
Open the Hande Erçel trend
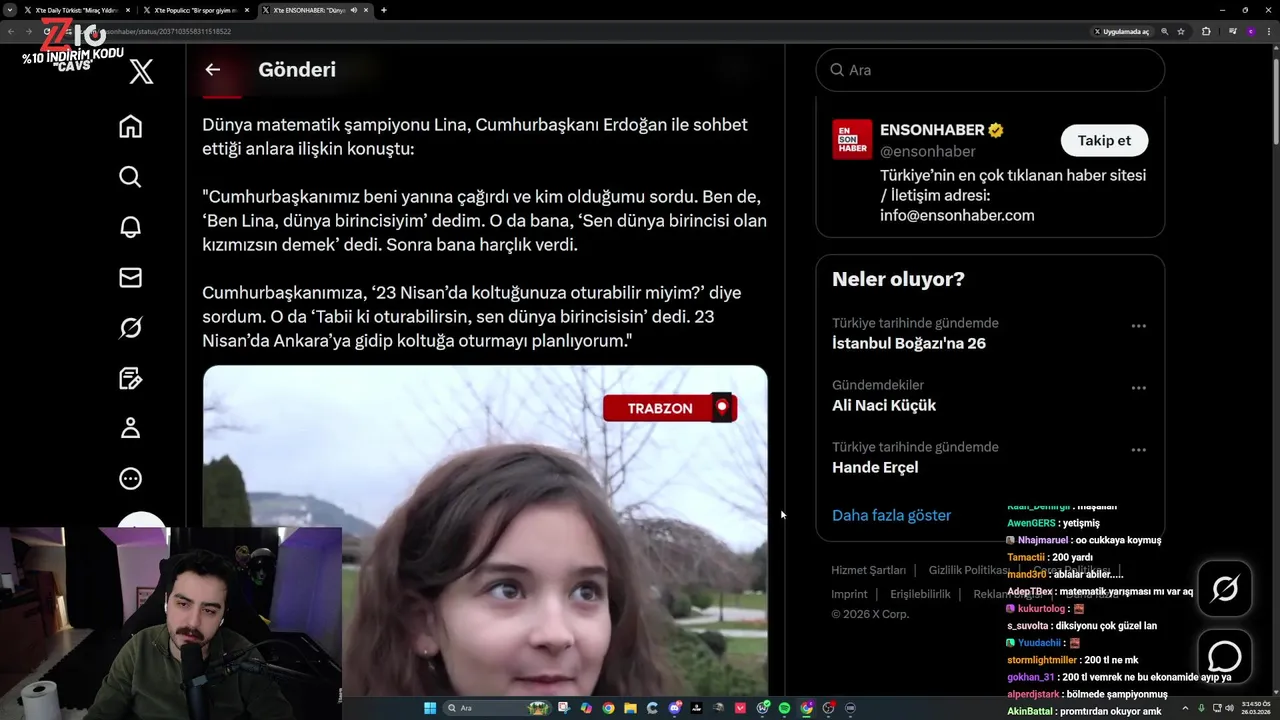pyautogui.click(x=875, y=467)
